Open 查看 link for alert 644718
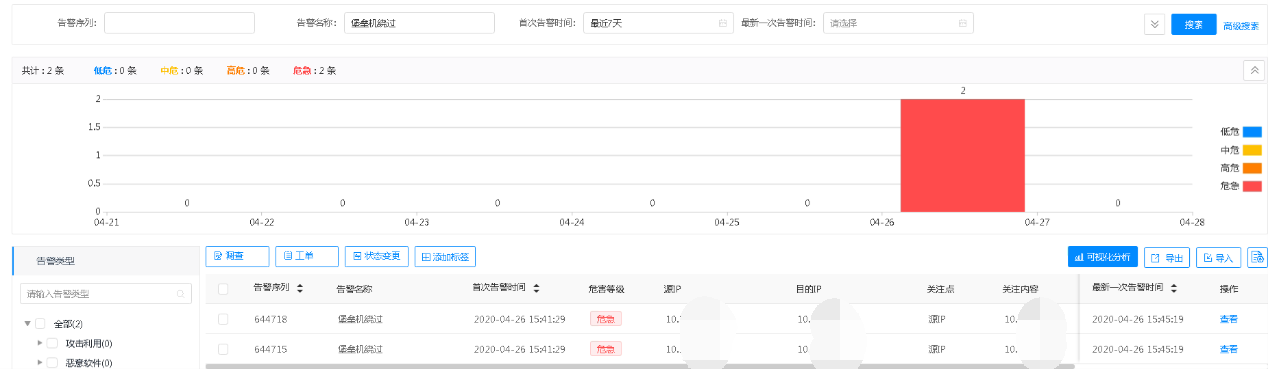Image resolution: width=1268 pixels, height=369 pixels. (1228, 319)
